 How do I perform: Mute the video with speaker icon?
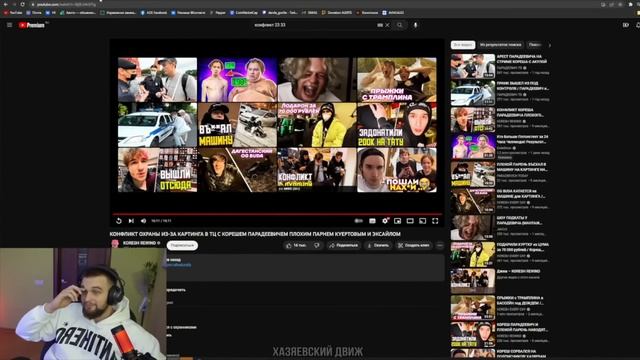143,221
